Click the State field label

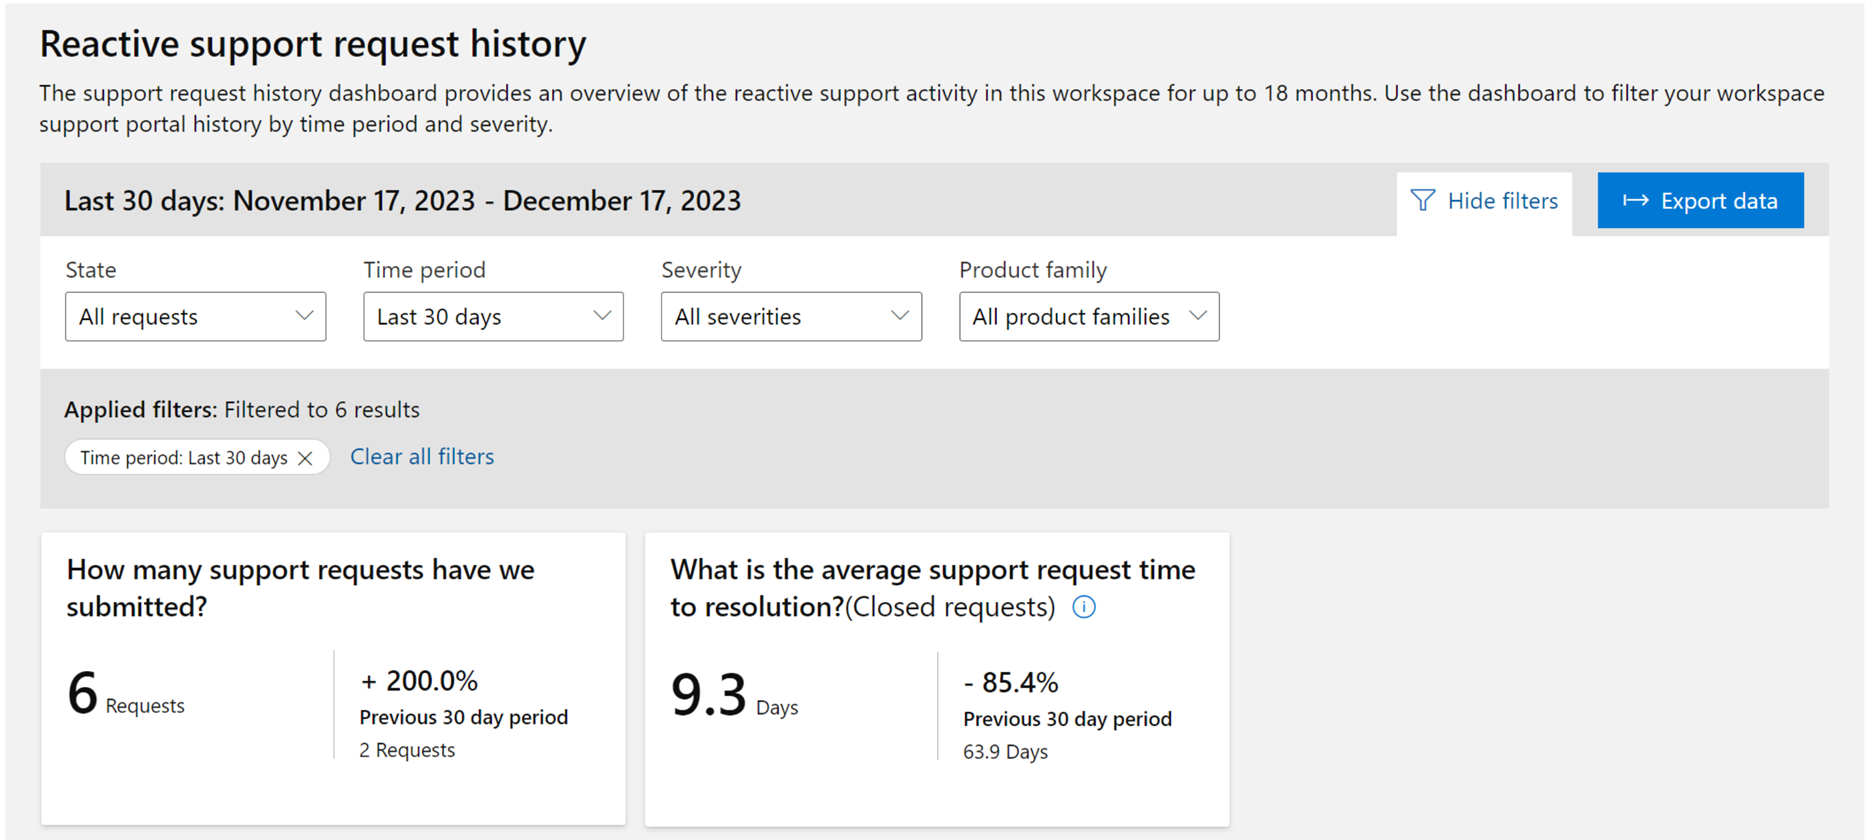point(91,270)
